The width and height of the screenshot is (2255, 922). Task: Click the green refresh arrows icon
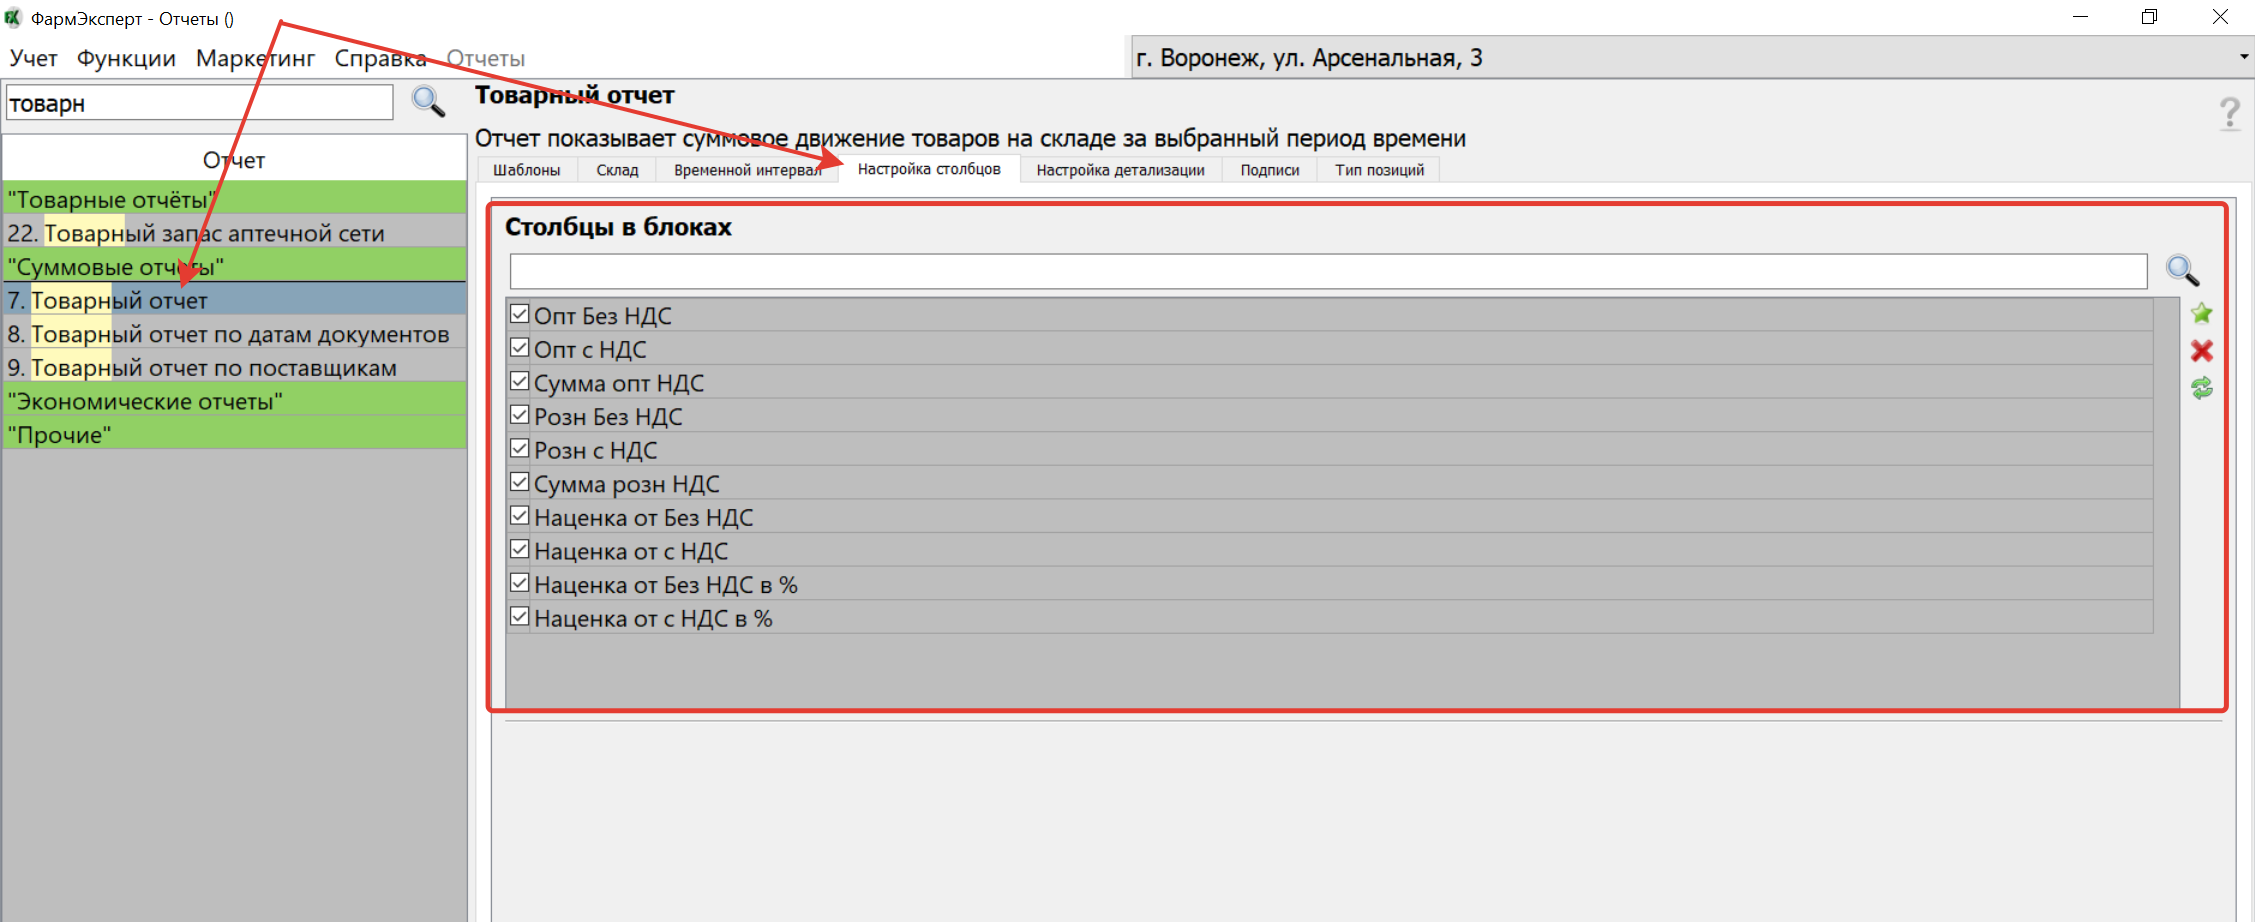click(x=2201, y=388)
